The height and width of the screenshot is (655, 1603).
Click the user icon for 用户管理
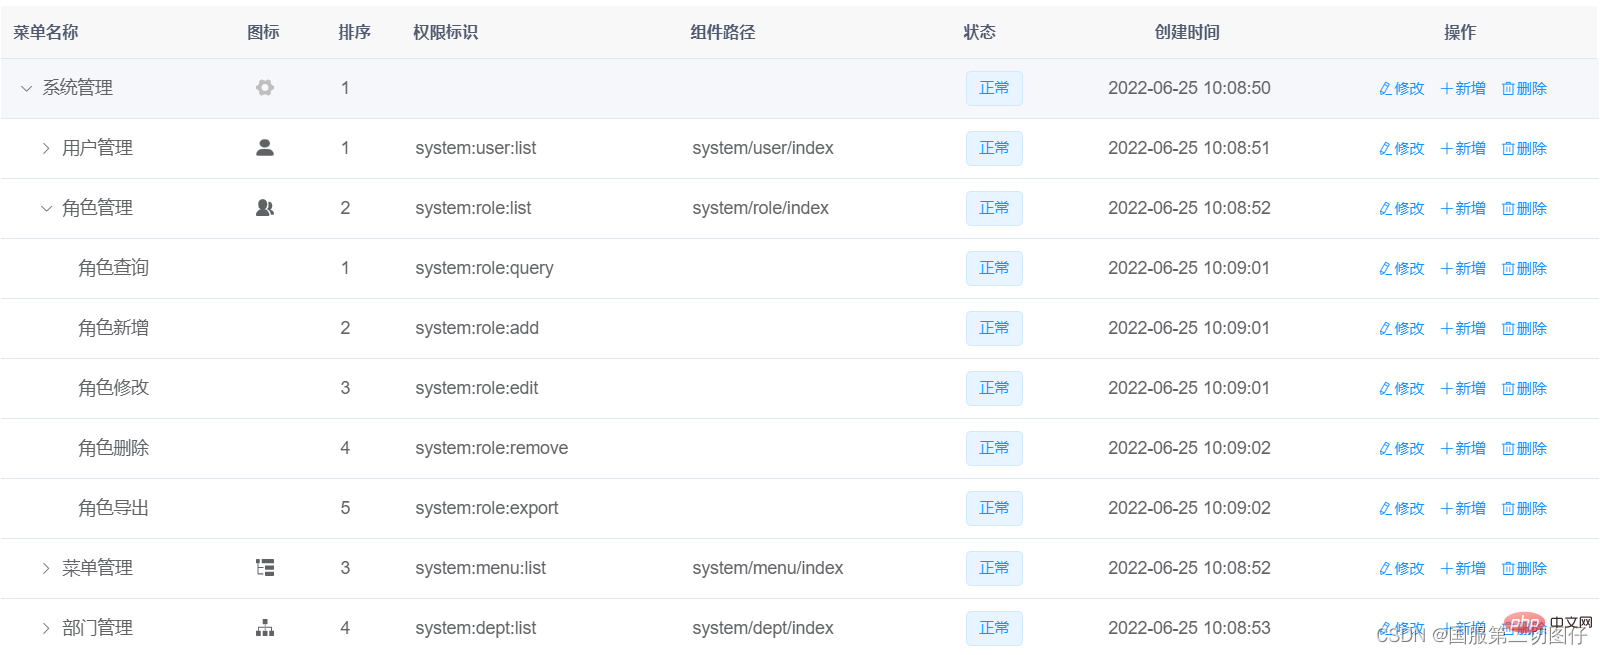[x=265, y=148]
